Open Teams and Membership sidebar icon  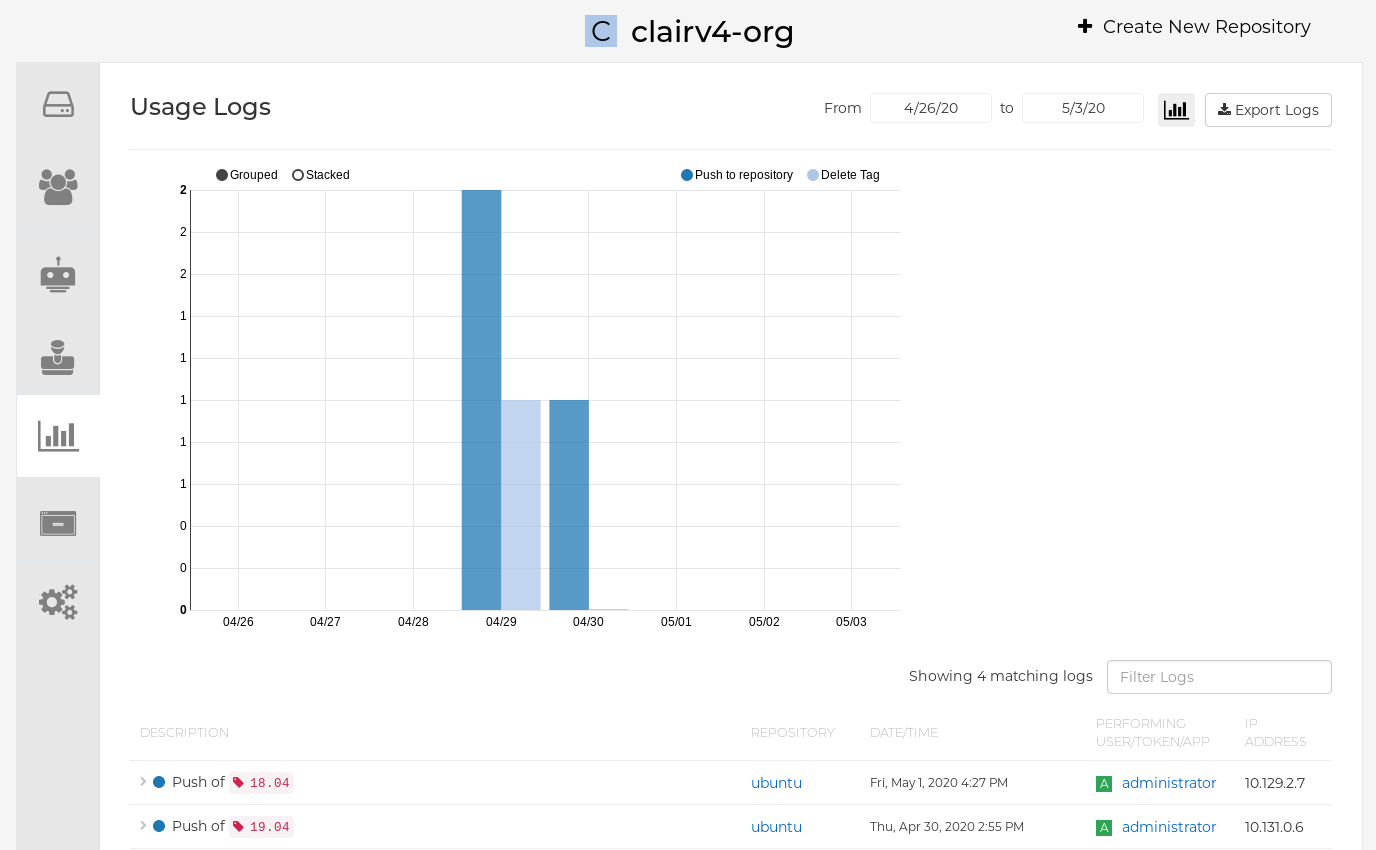click(58, 187)
